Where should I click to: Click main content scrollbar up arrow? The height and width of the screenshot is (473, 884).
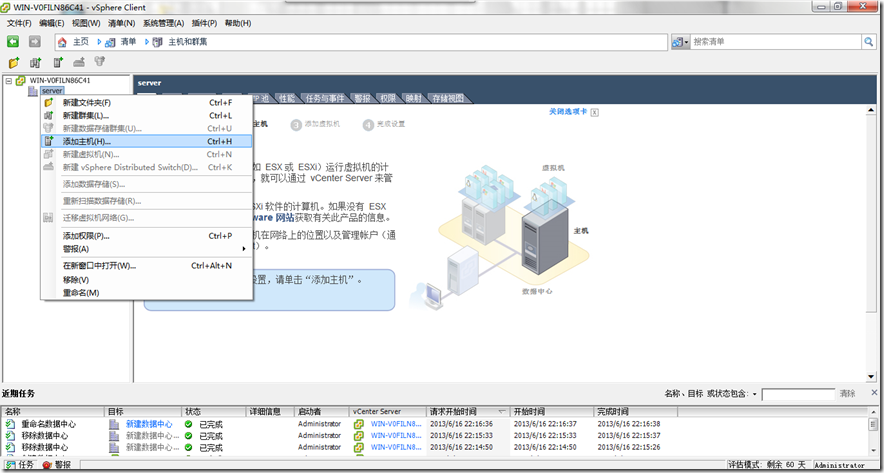pos(871,110)
